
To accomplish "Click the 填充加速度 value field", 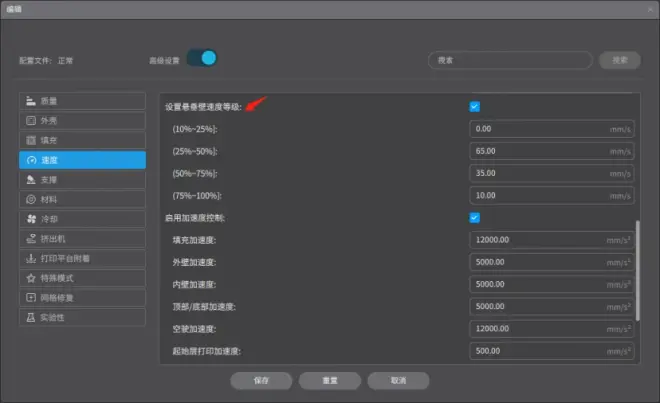I will [x=551, y=240].
